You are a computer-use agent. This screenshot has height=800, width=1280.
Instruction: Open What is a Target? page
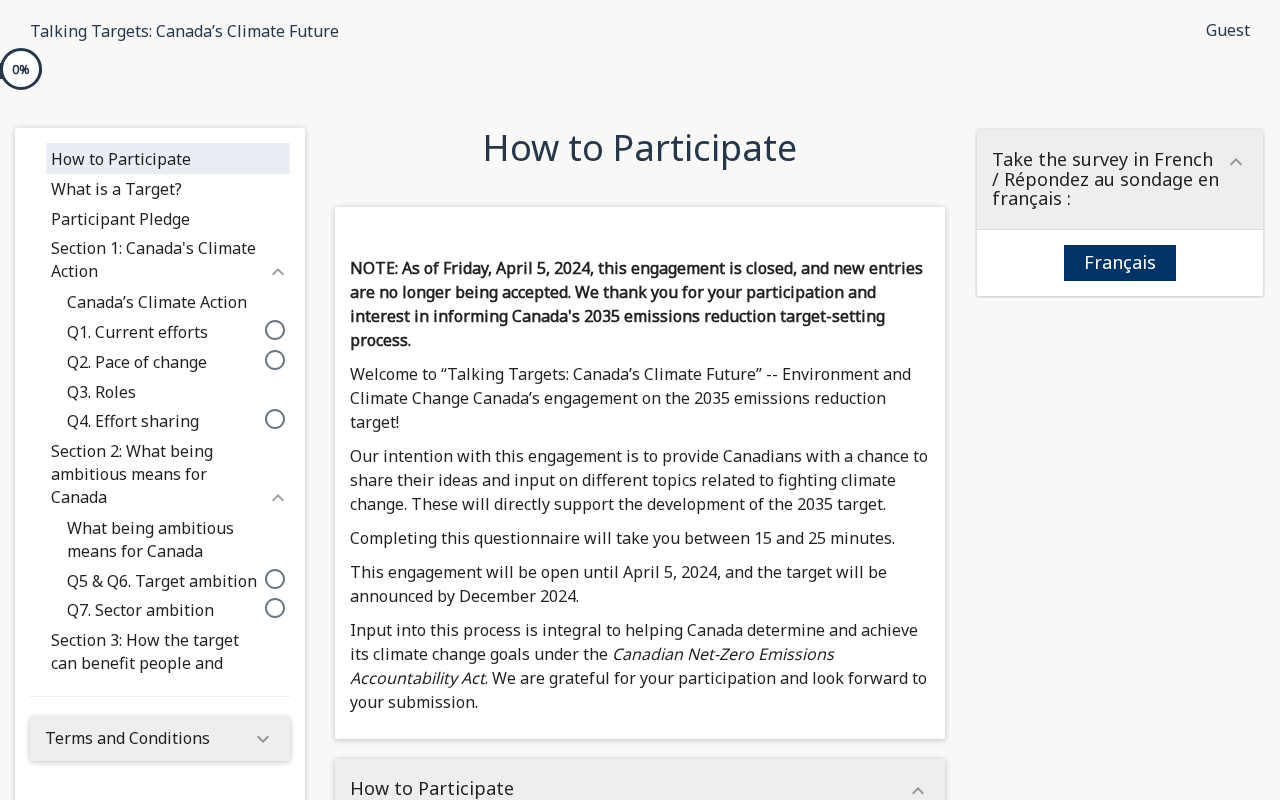click(116, 189)
